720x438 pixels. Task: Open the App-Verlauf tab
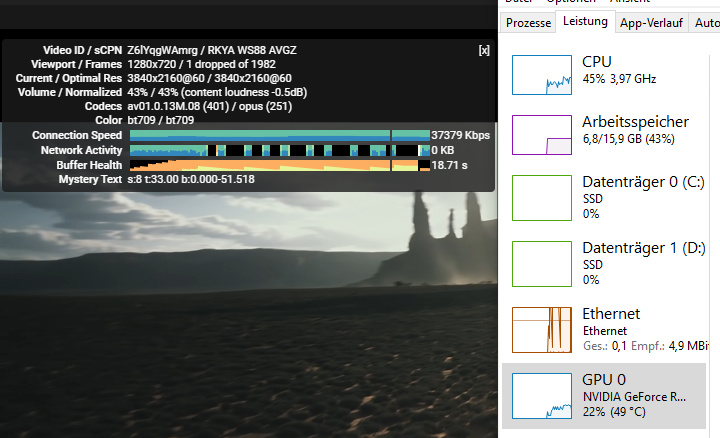click(651, 22)
